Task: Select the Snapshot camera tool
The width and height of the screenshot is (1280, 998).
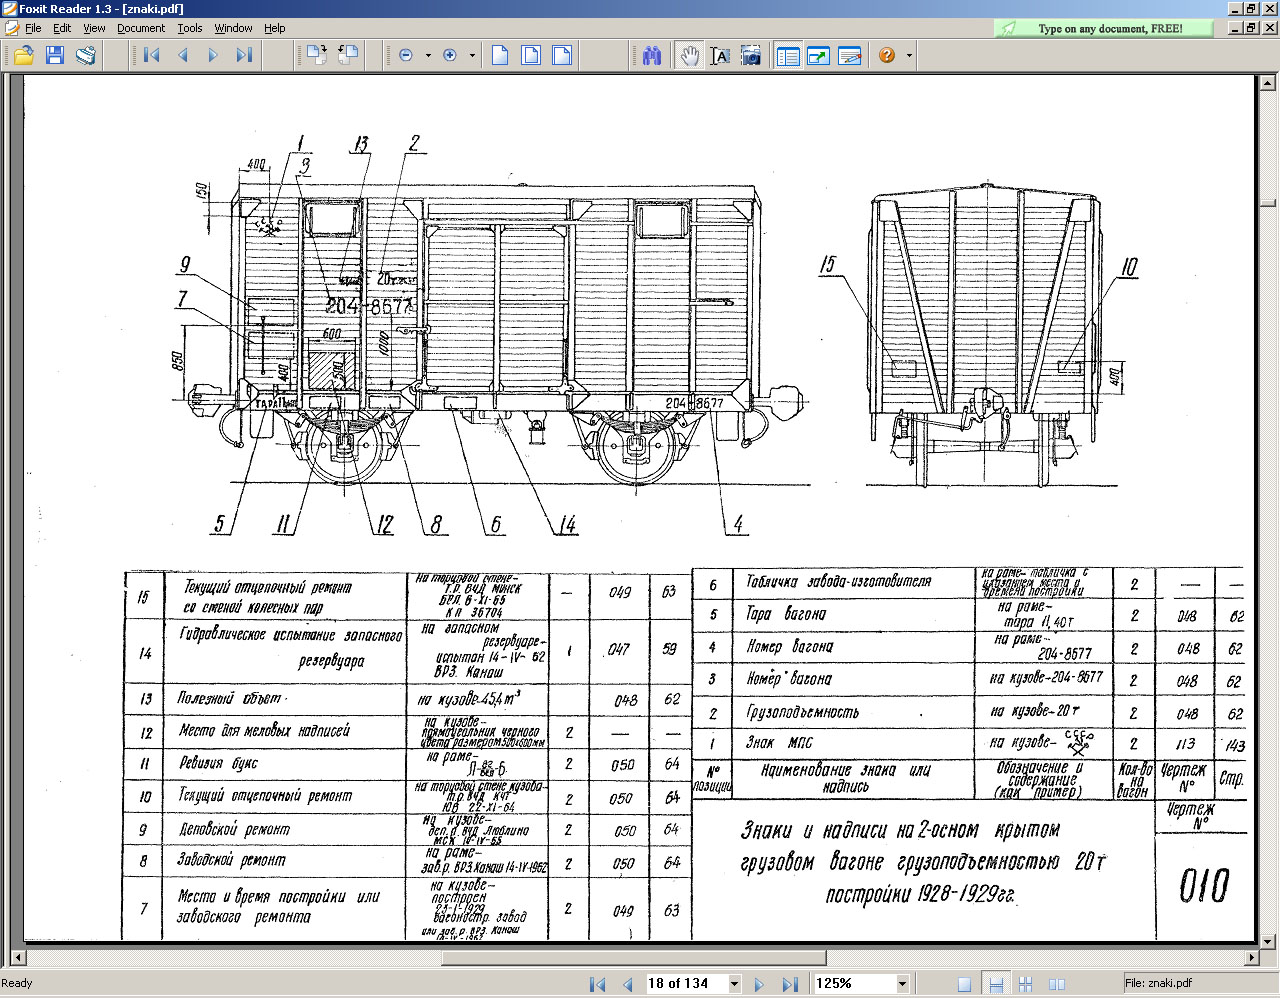Action: pos(751,56)
